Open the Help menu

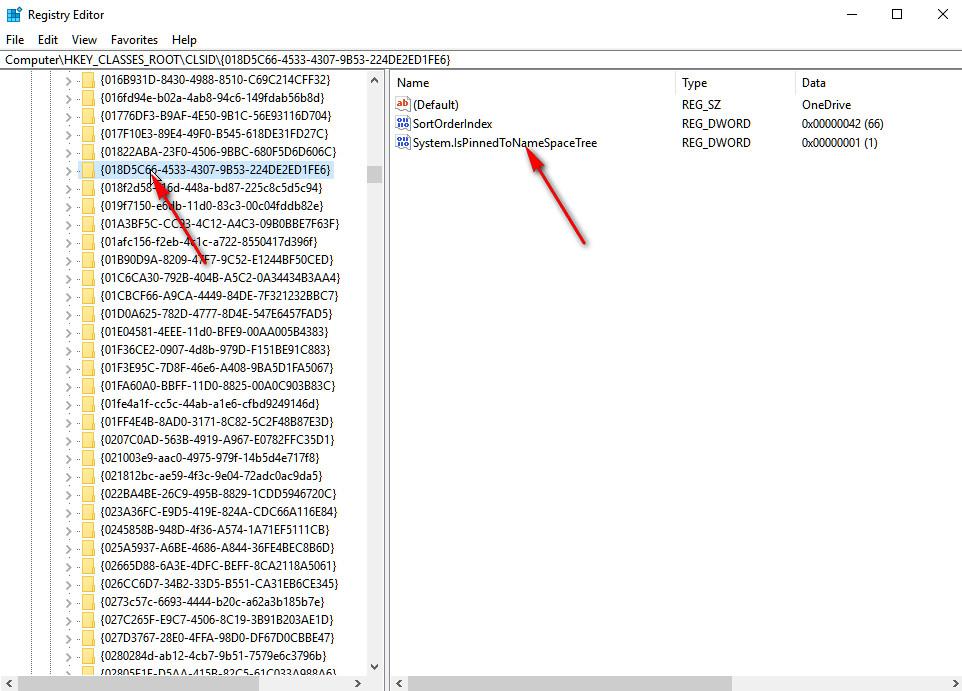click(184, 40)
